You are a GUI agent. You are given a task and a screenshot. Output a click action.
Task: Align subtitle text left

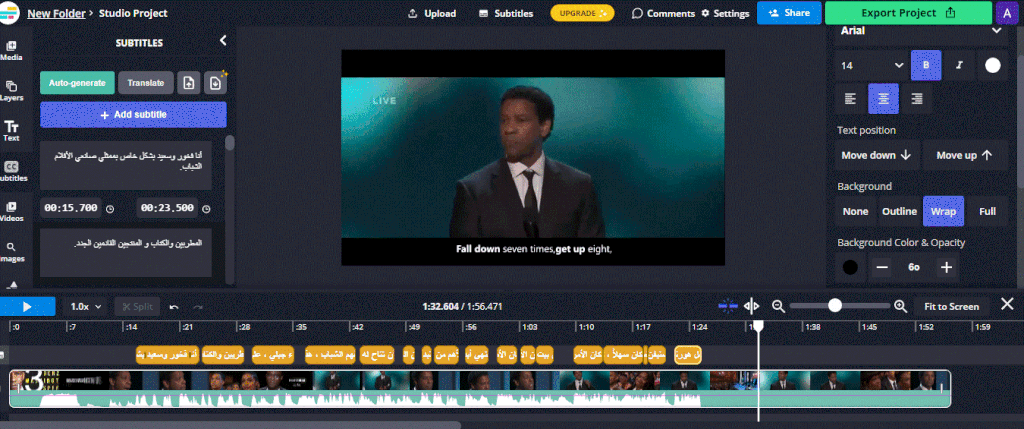[x=850, y=99]
